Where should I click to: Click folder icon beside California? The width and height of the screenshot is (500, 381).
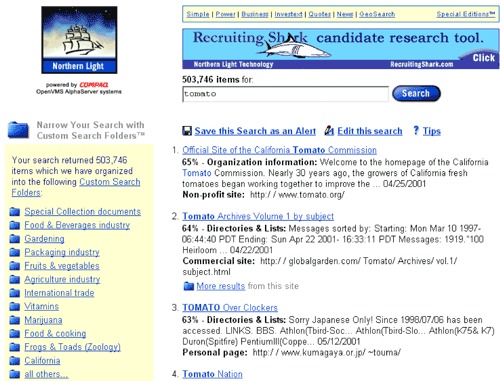coord(15,361)
